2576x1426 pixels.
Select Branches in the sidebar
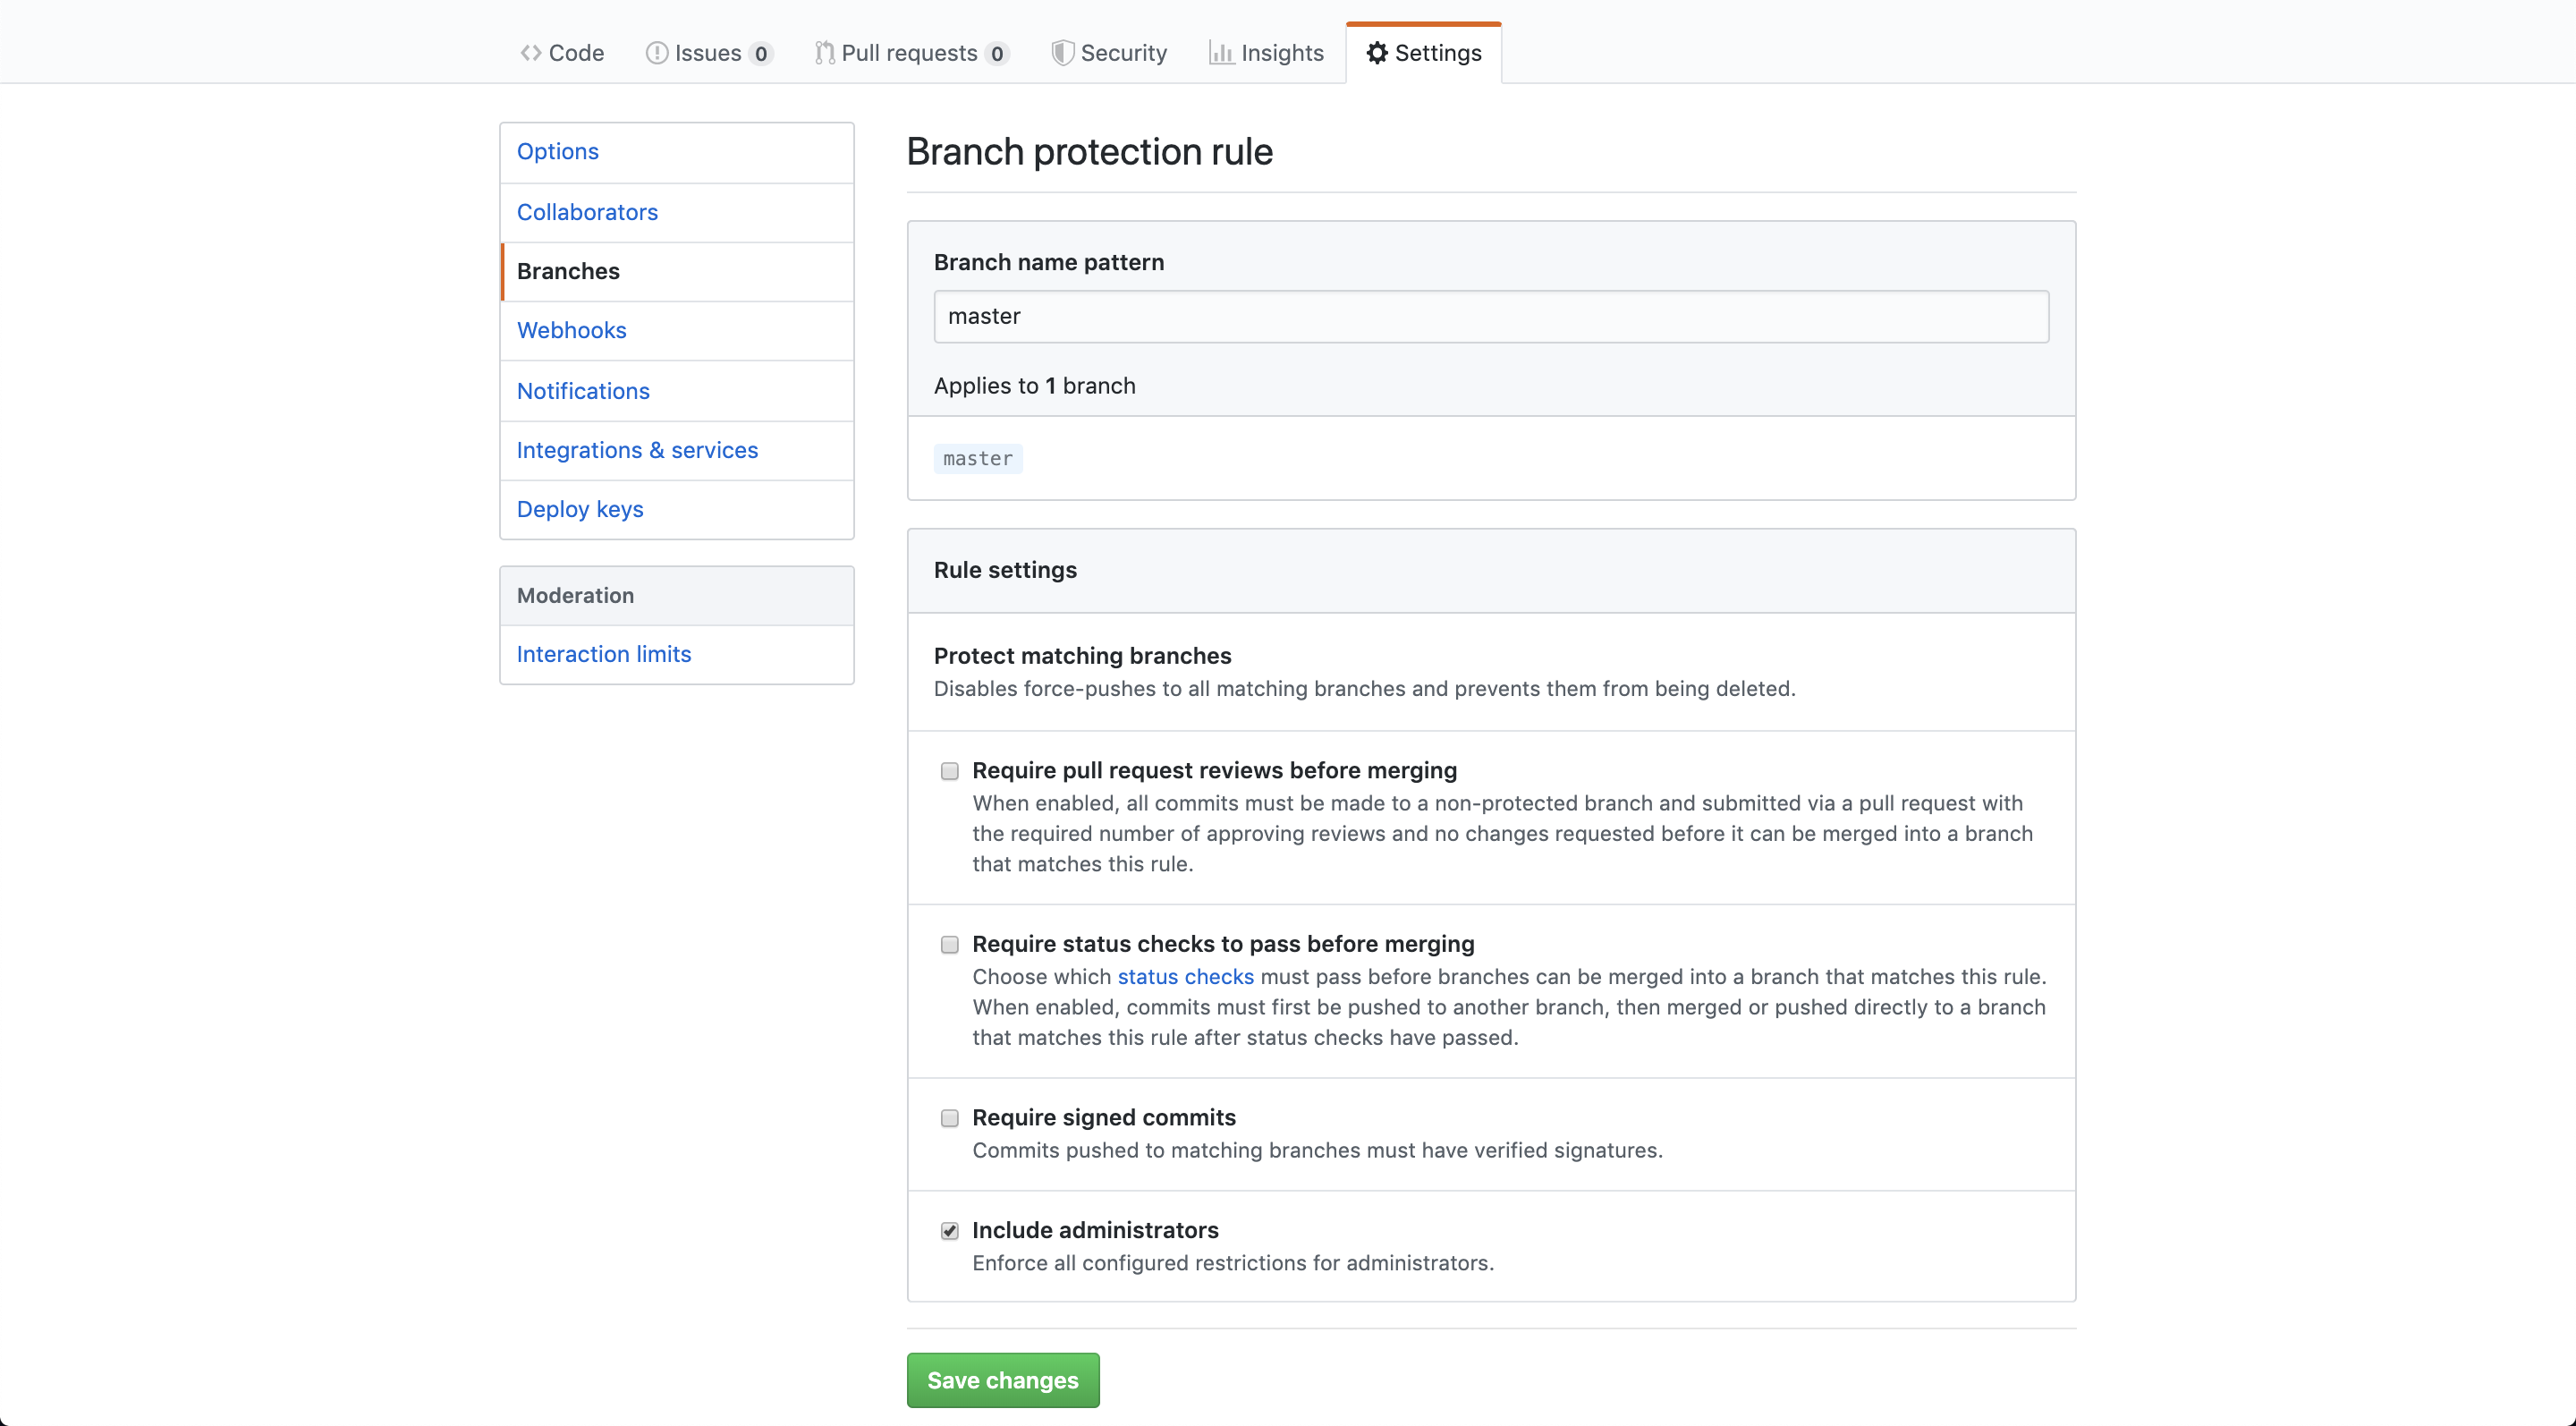point(677,271)
